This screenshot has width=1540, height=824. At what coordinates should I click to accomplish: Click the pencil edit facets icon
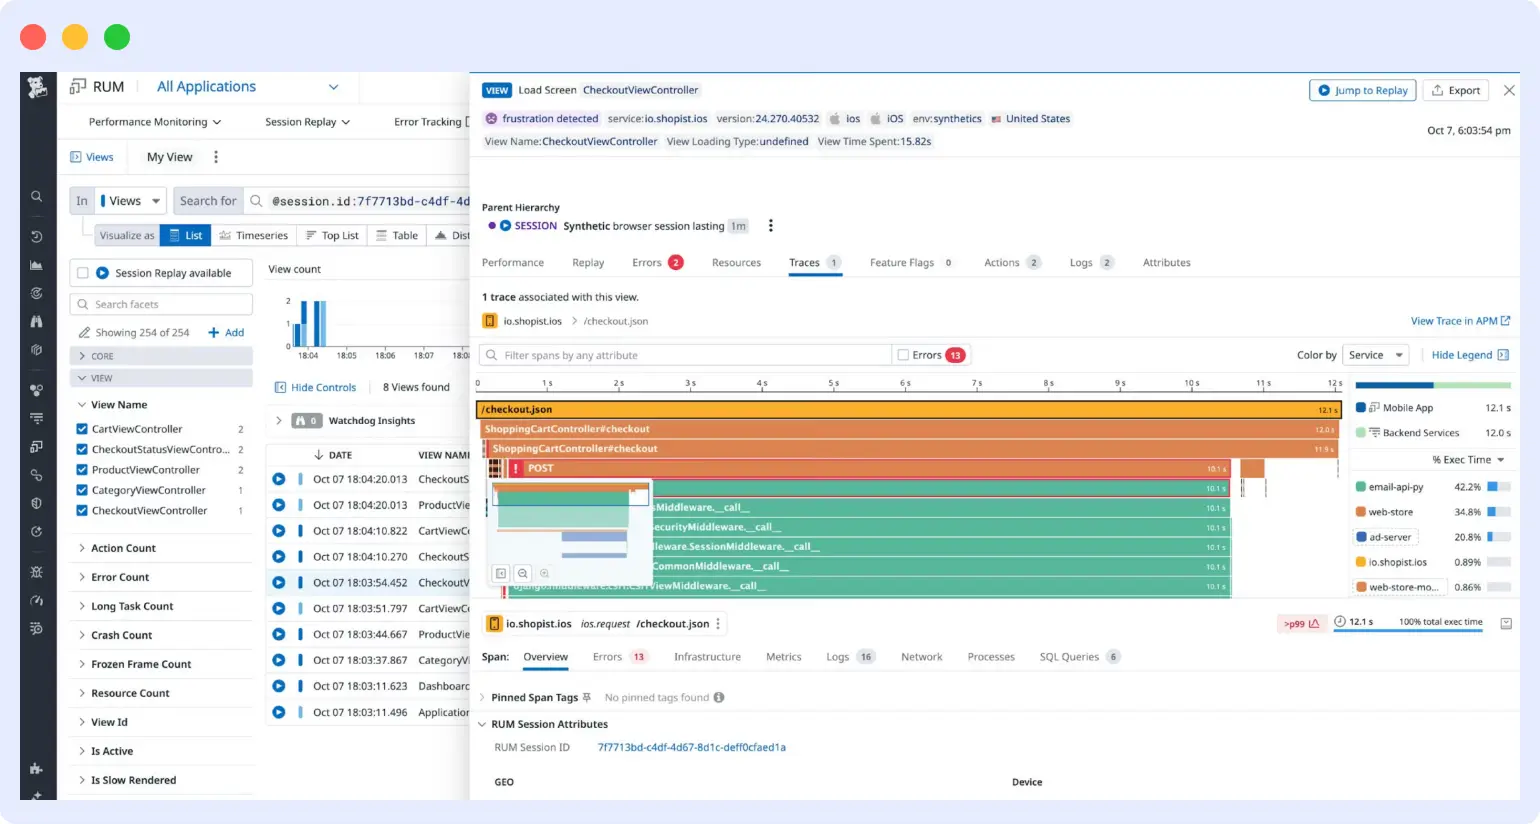[x=84, y=332]
